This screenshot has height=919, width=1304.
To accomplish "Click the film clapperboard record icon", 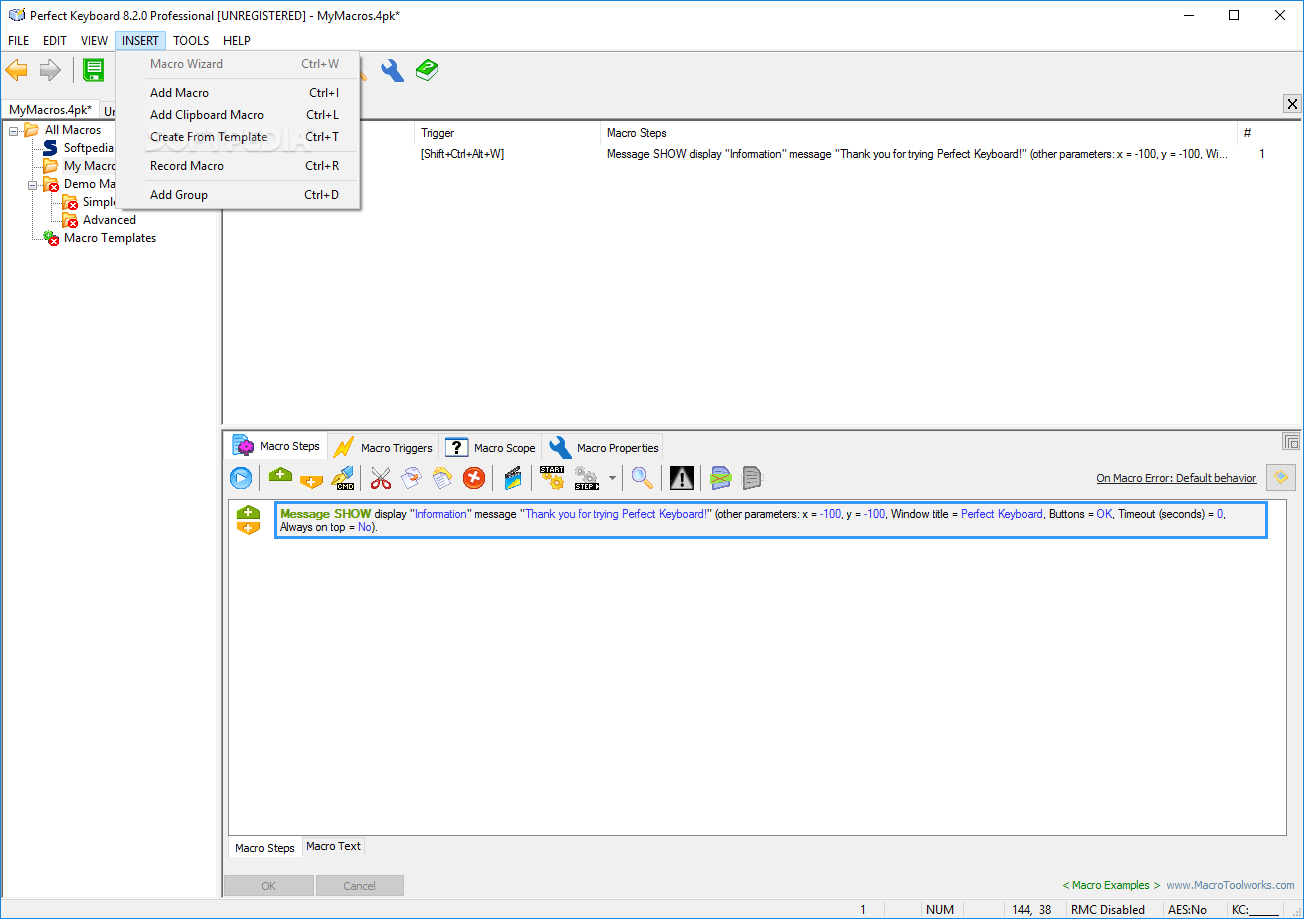I will coord(513,478).
